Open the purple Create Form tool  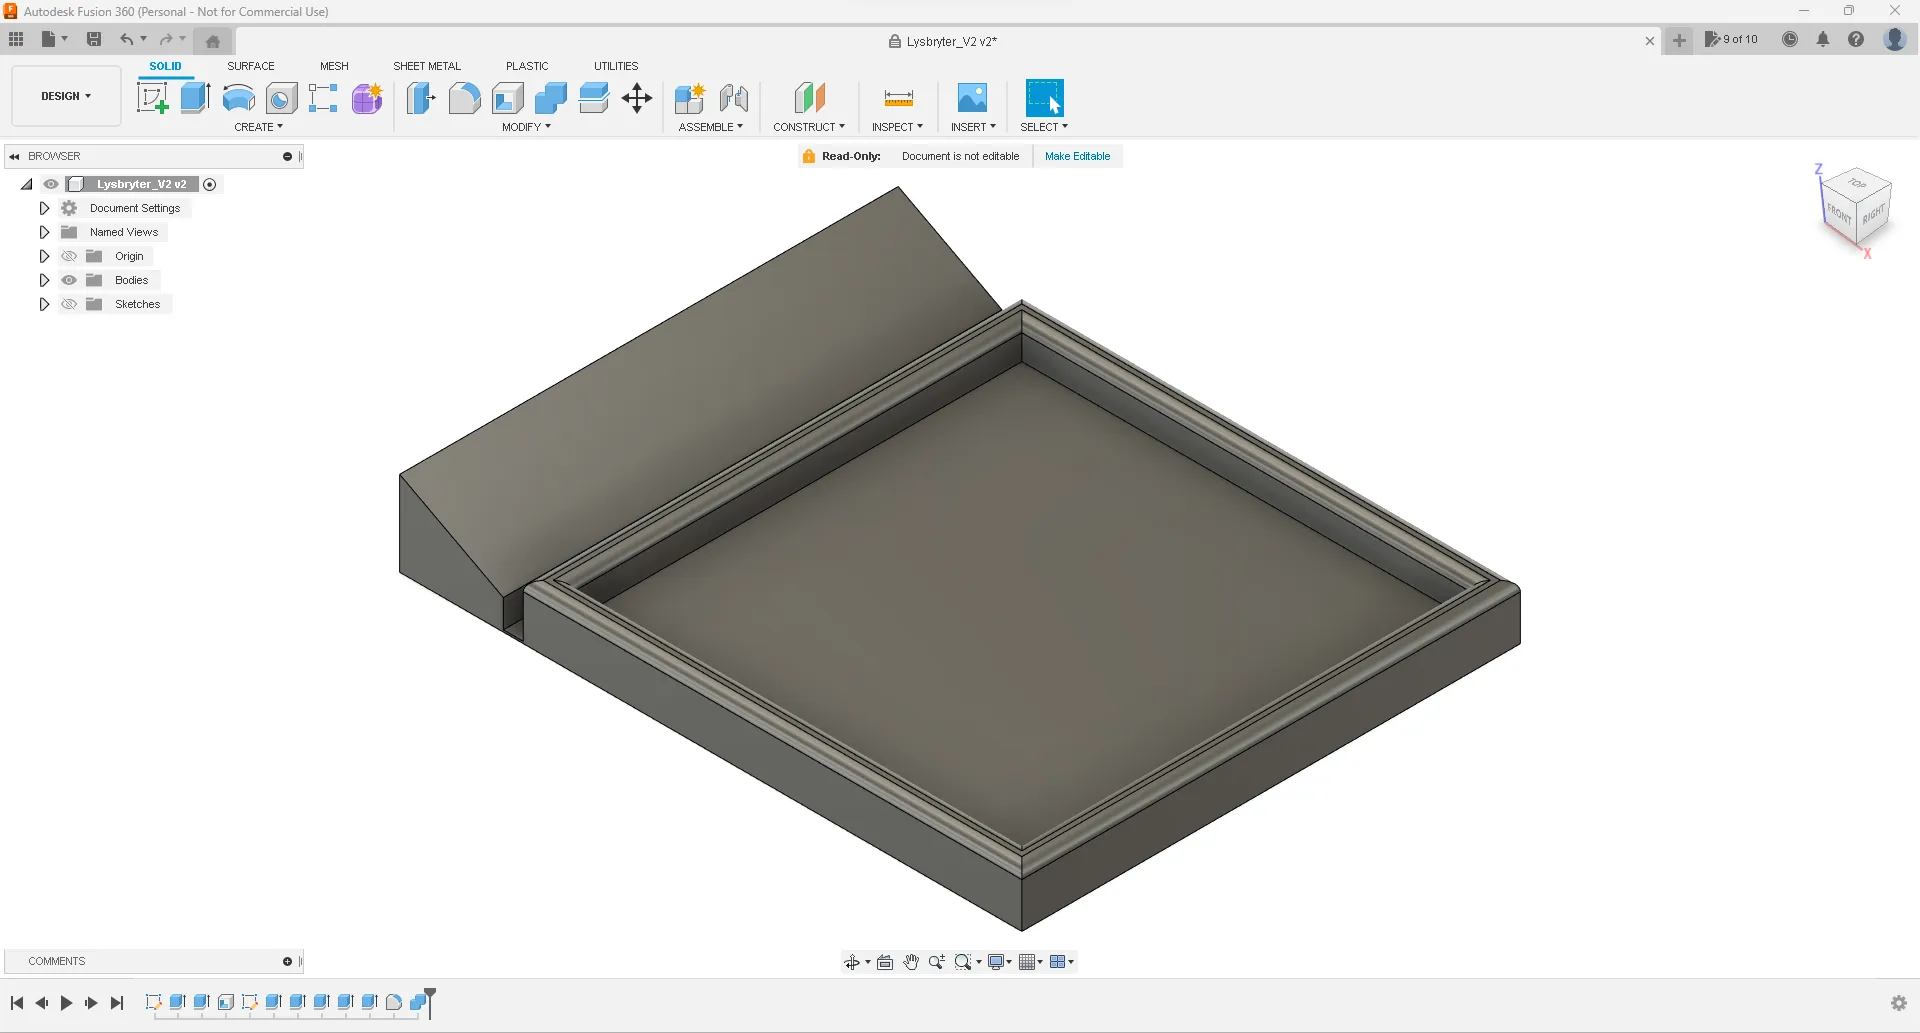pos(367,98)
